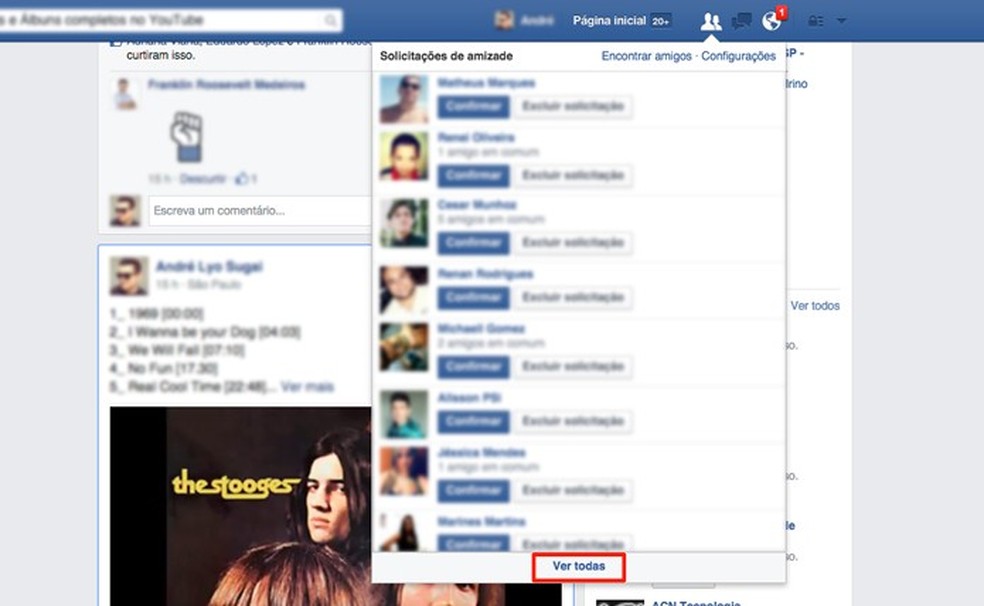Open Marines Martins name link

pos(481,521)
